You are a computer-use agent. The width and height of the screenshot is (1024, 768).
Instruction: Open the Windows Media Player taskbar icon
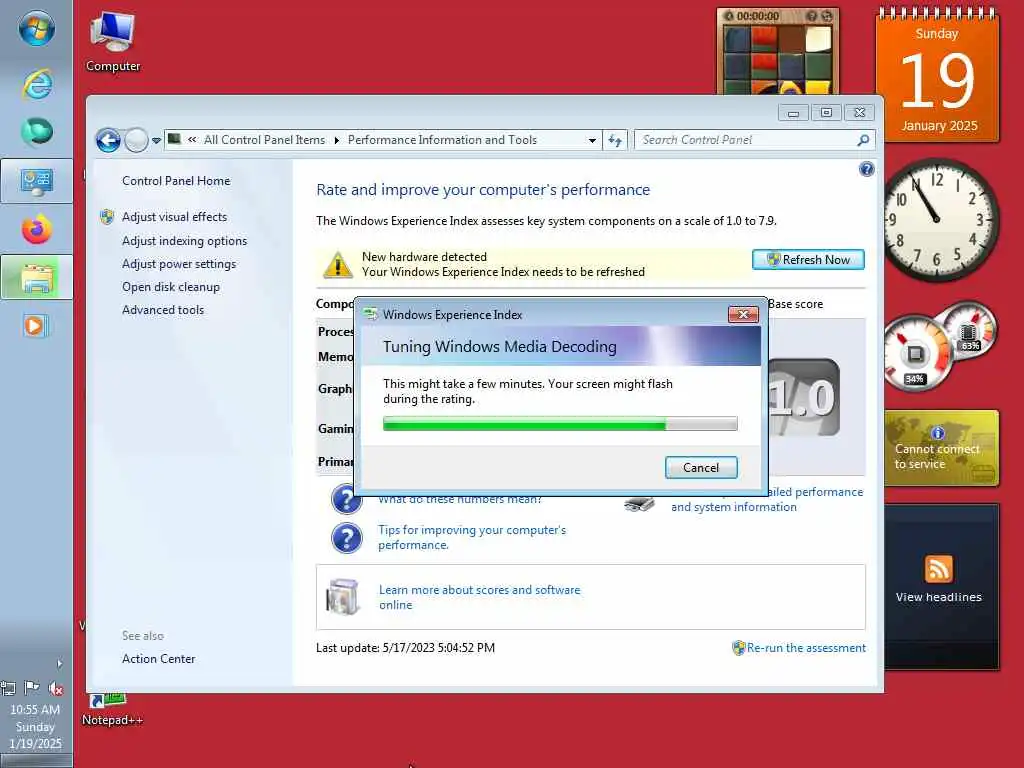(x=35, y=325)
